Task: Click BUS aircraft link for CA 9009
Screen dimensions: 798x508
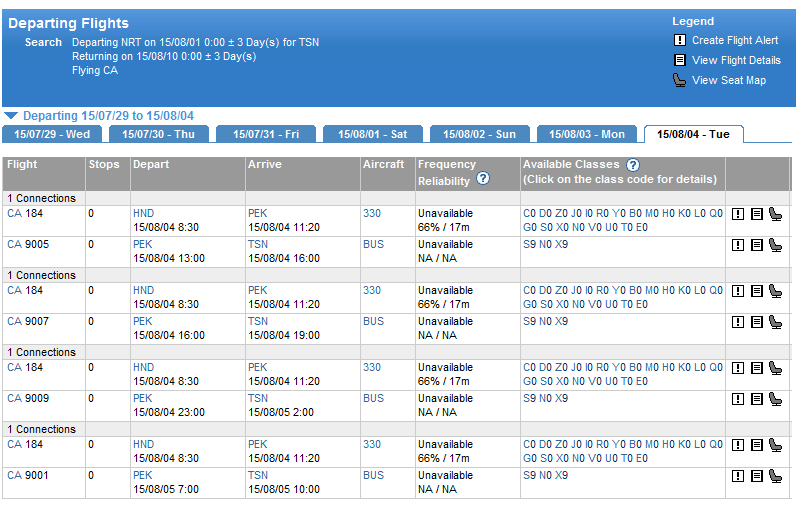Action: click(374, 398)
